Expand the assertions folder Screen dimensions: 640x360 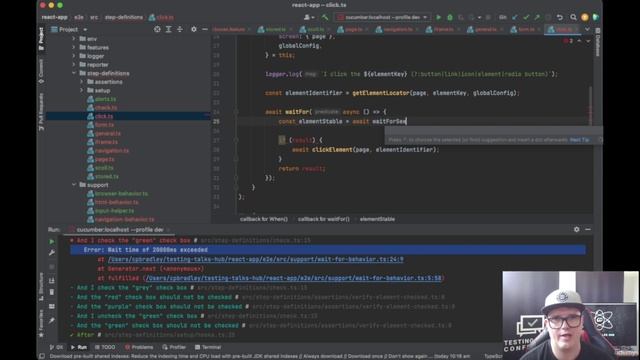[x=82, y=82]
